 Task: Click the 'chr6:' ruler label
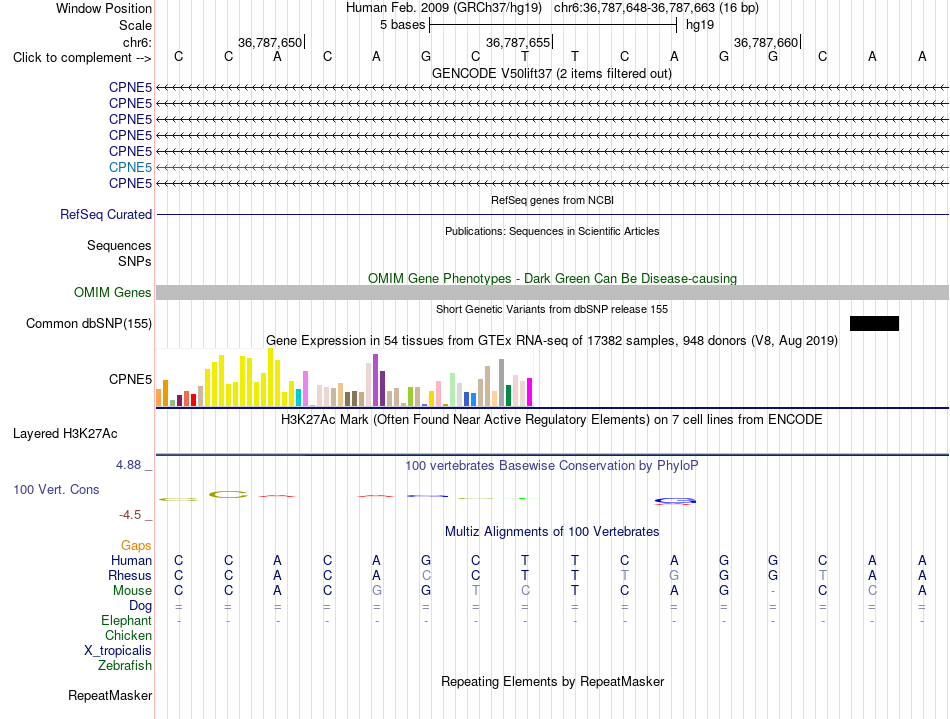(137, 42)
